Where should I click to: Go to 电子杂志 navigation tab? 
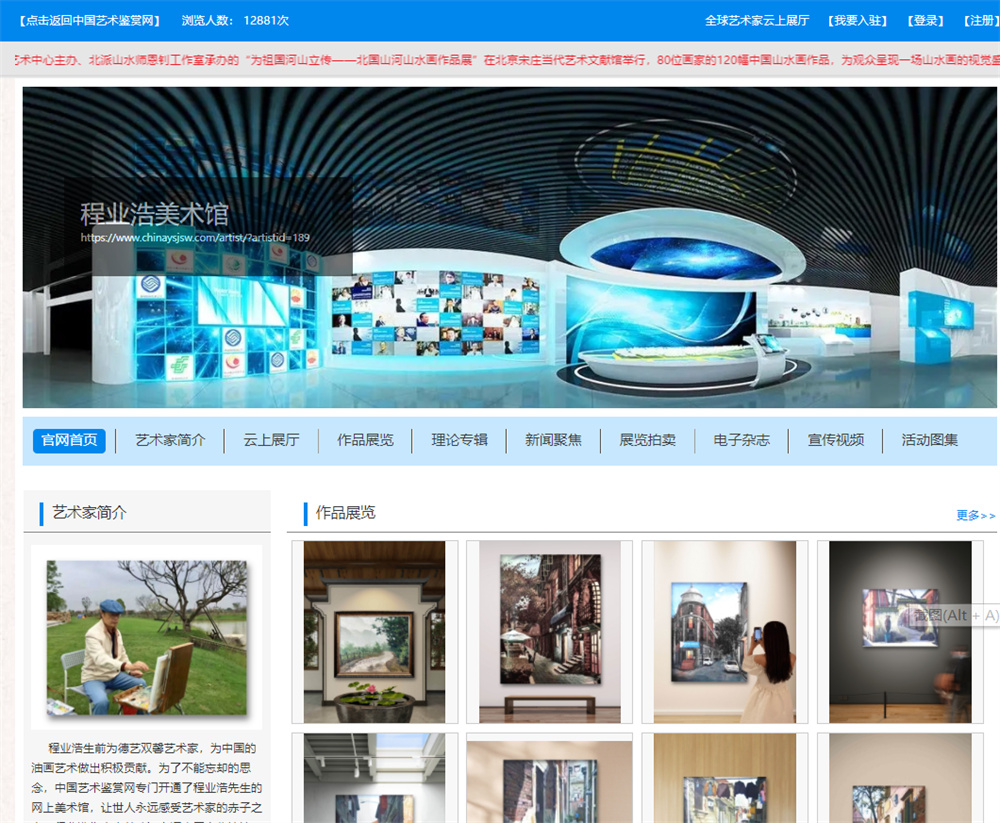tap(741, 440)
